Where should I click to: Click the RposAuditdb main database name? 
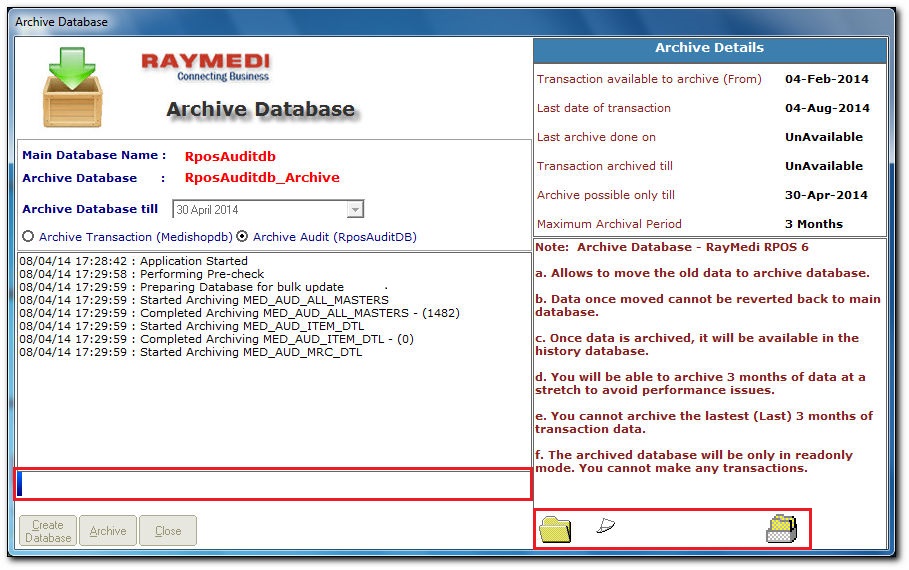point(230,156)
